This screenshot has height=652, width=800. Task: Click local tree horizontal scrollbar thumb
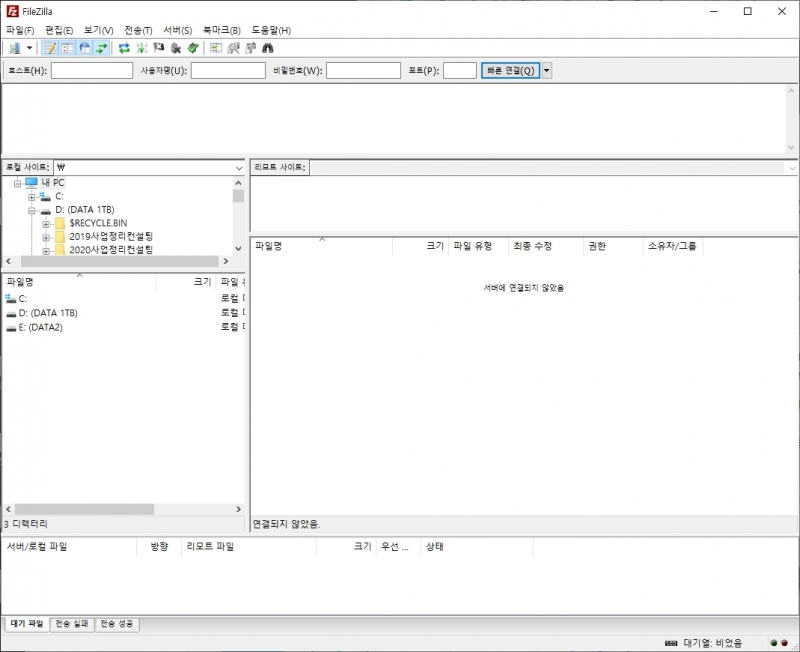pos(119,261)
